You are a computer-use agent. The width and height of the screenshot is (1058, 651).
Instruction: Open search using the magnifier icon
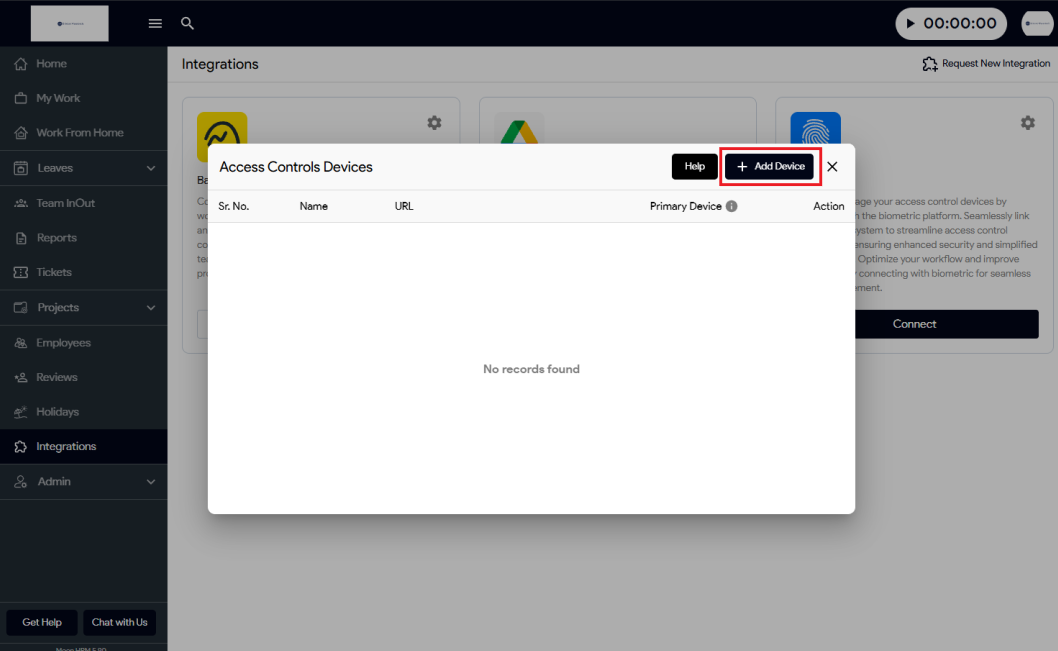(x=187, y=23)
